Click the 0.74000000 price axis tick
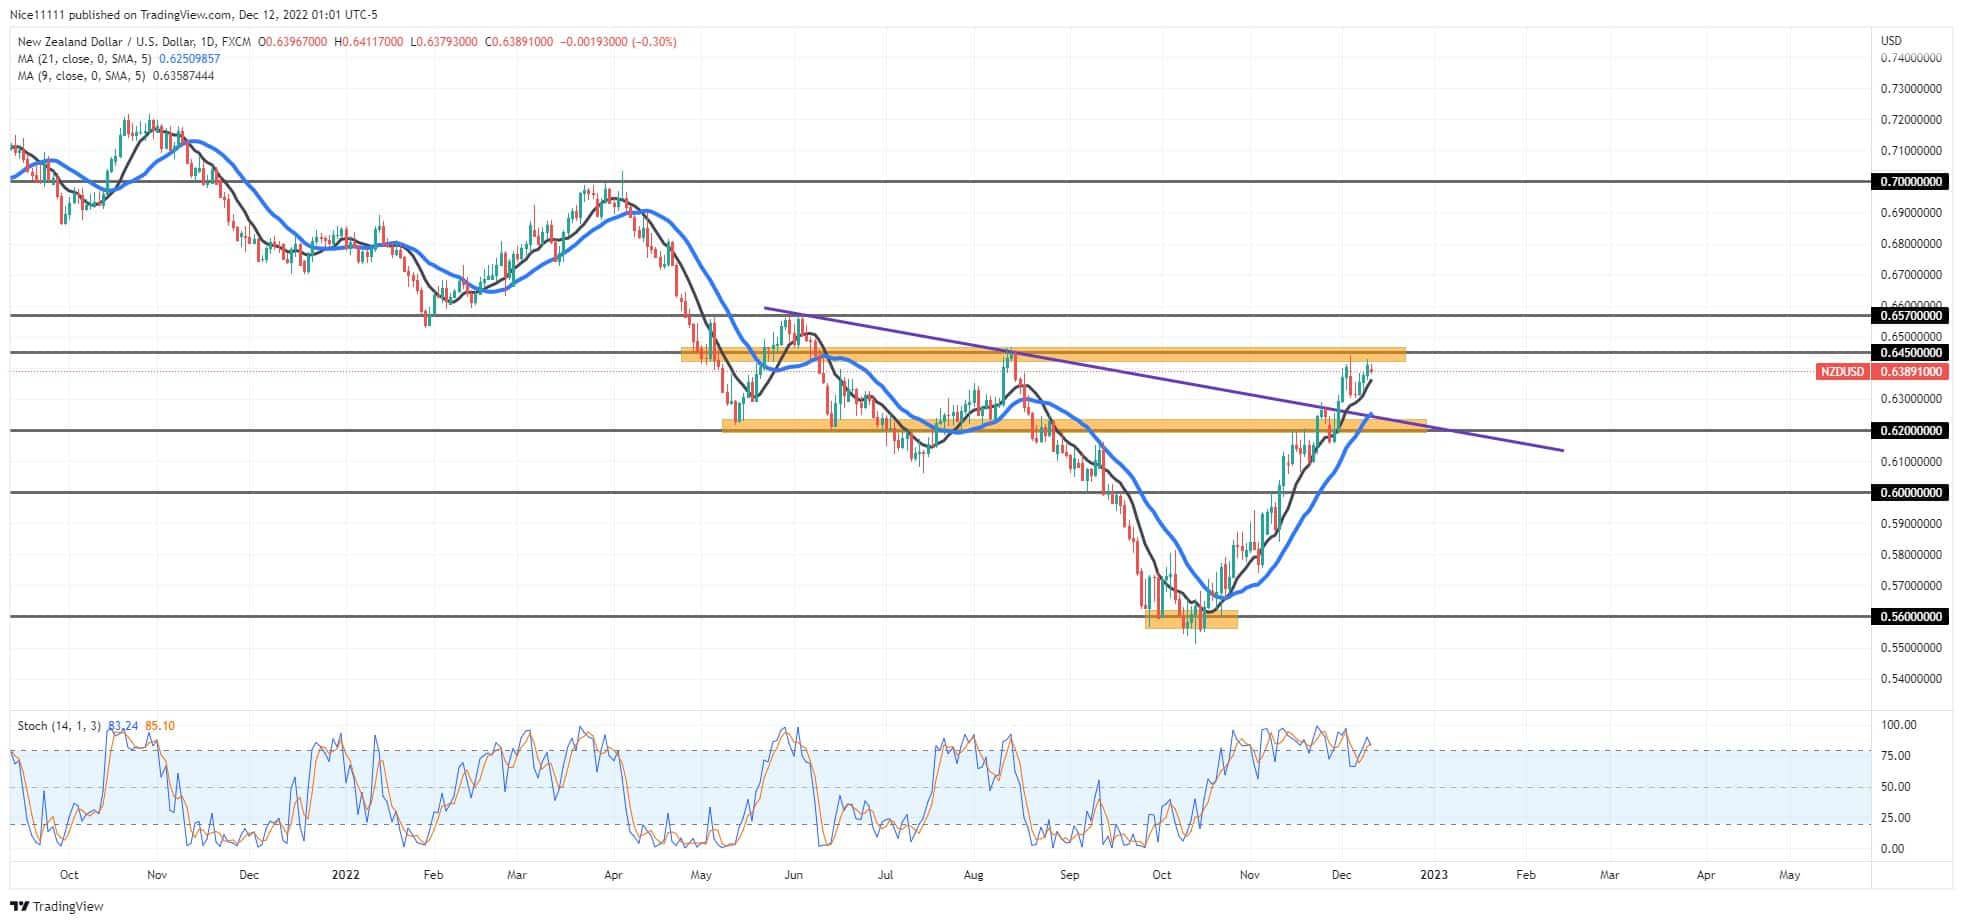1963x924 pixels. click(1911, 58)
